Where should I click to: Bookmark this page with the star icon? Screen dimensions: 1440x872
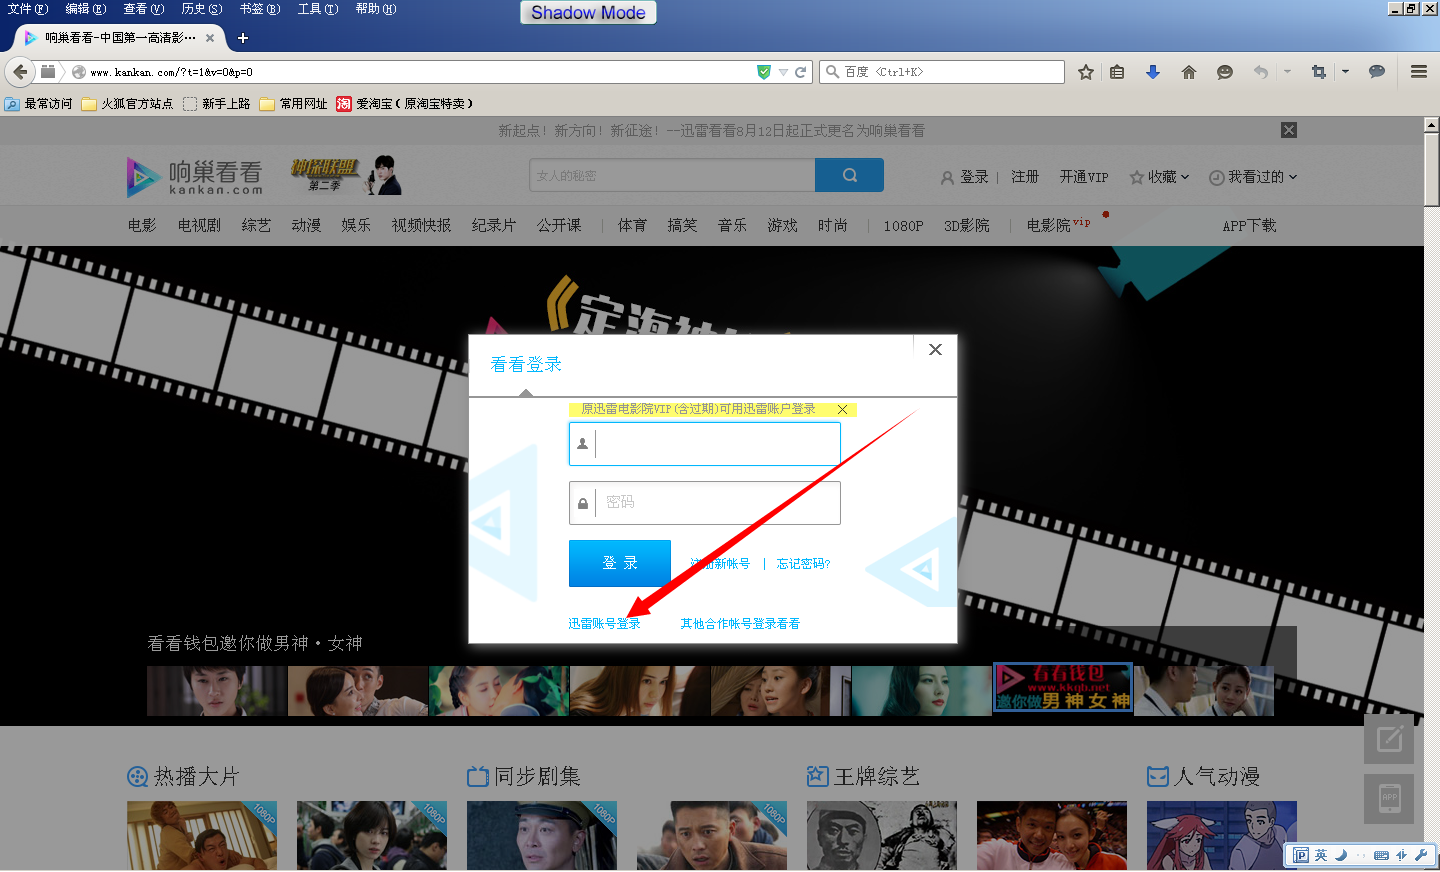pos(1086,72)
